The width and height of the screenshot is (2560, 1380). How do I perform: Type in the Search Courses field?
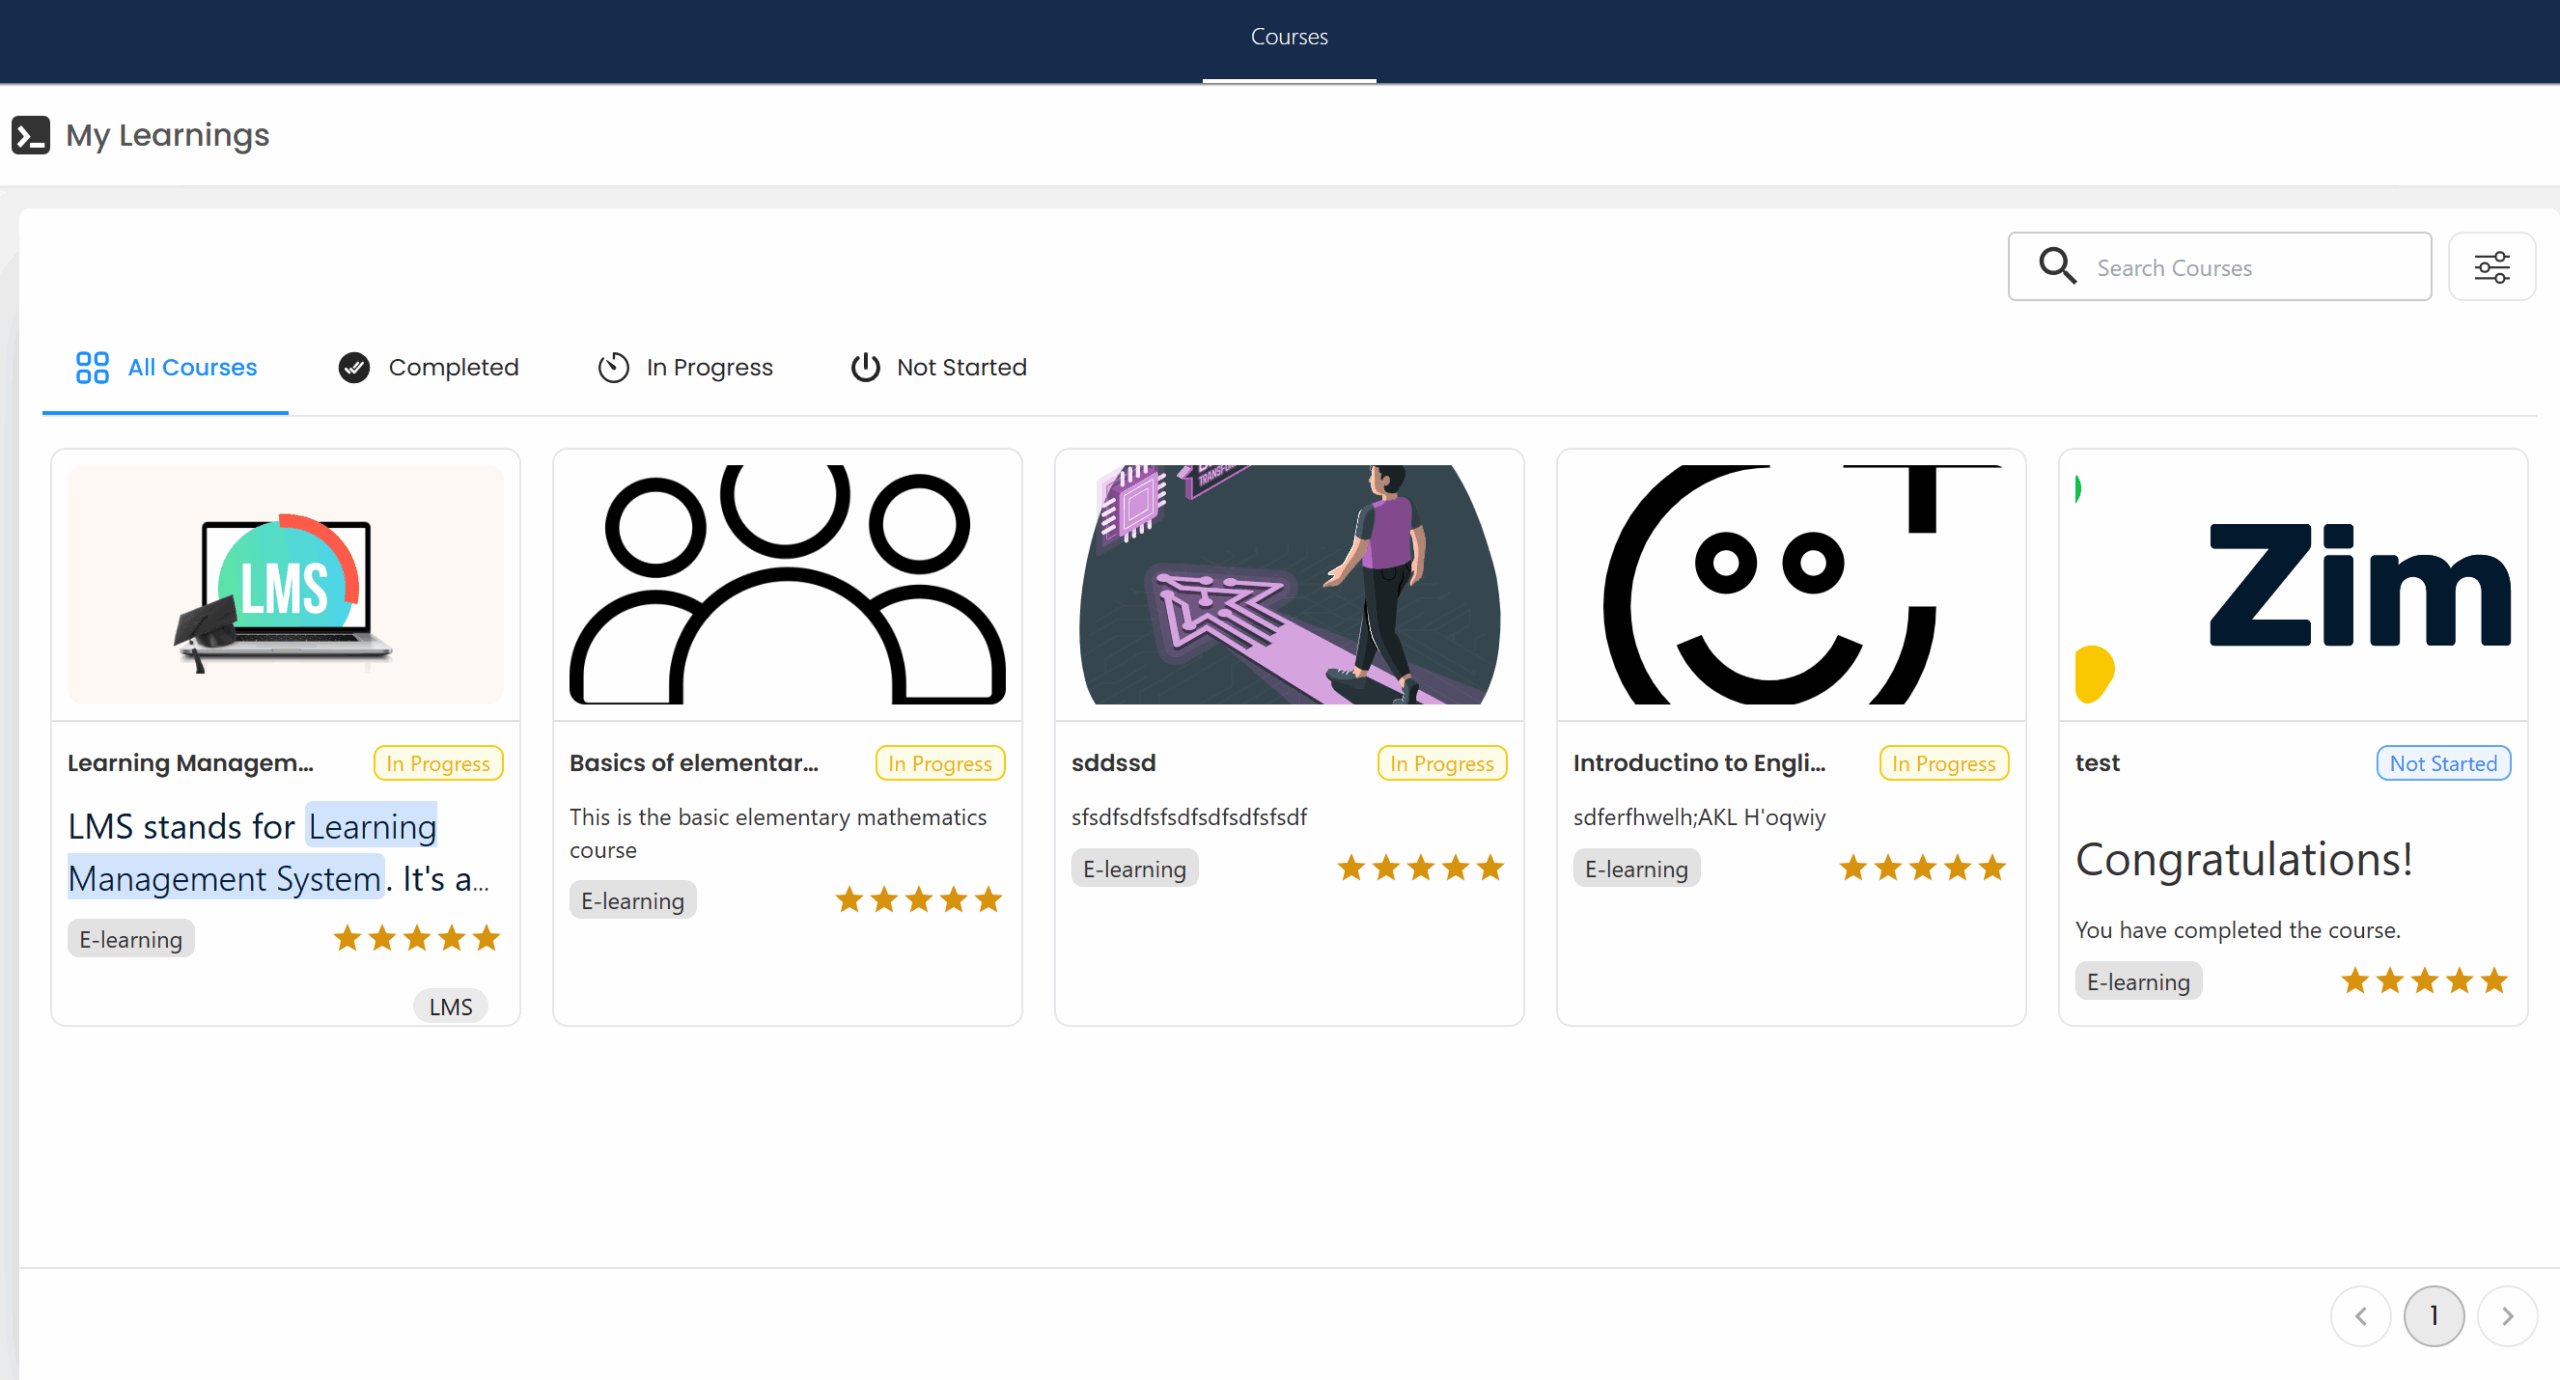tap(2250, 268)
